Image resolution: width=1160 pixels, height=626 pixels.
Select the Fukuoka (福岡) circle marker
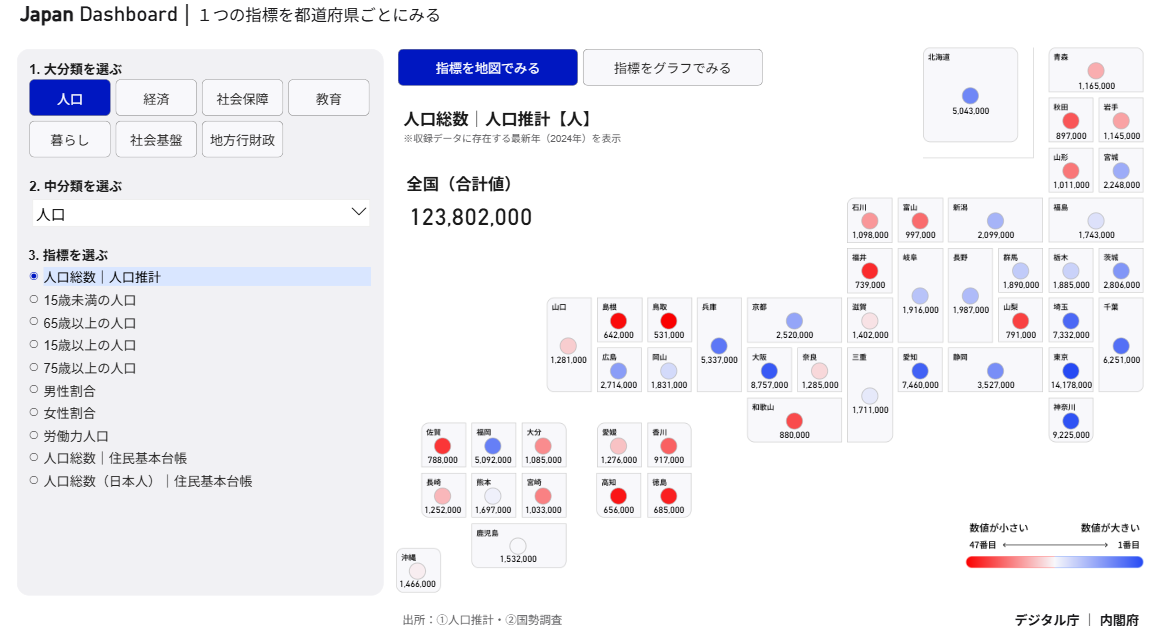[492, 446]
